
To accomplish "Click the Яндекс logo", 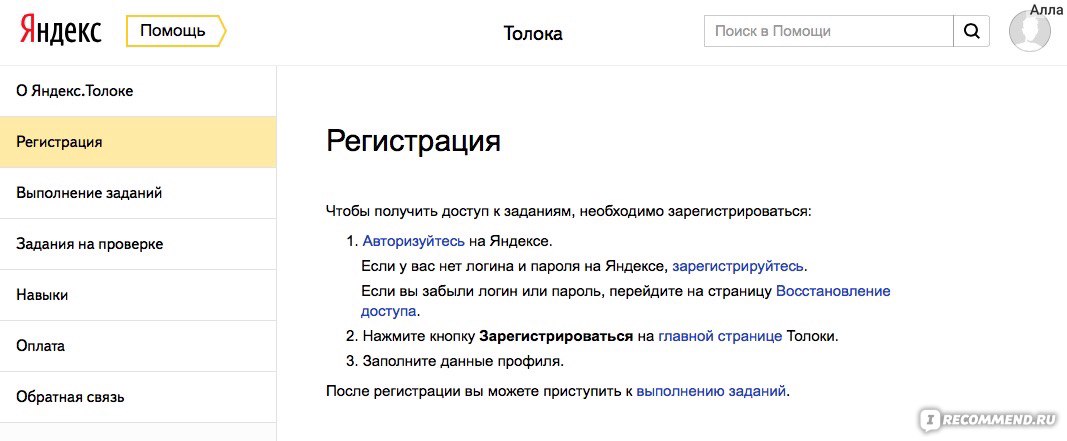I will (x=60, y=31).
